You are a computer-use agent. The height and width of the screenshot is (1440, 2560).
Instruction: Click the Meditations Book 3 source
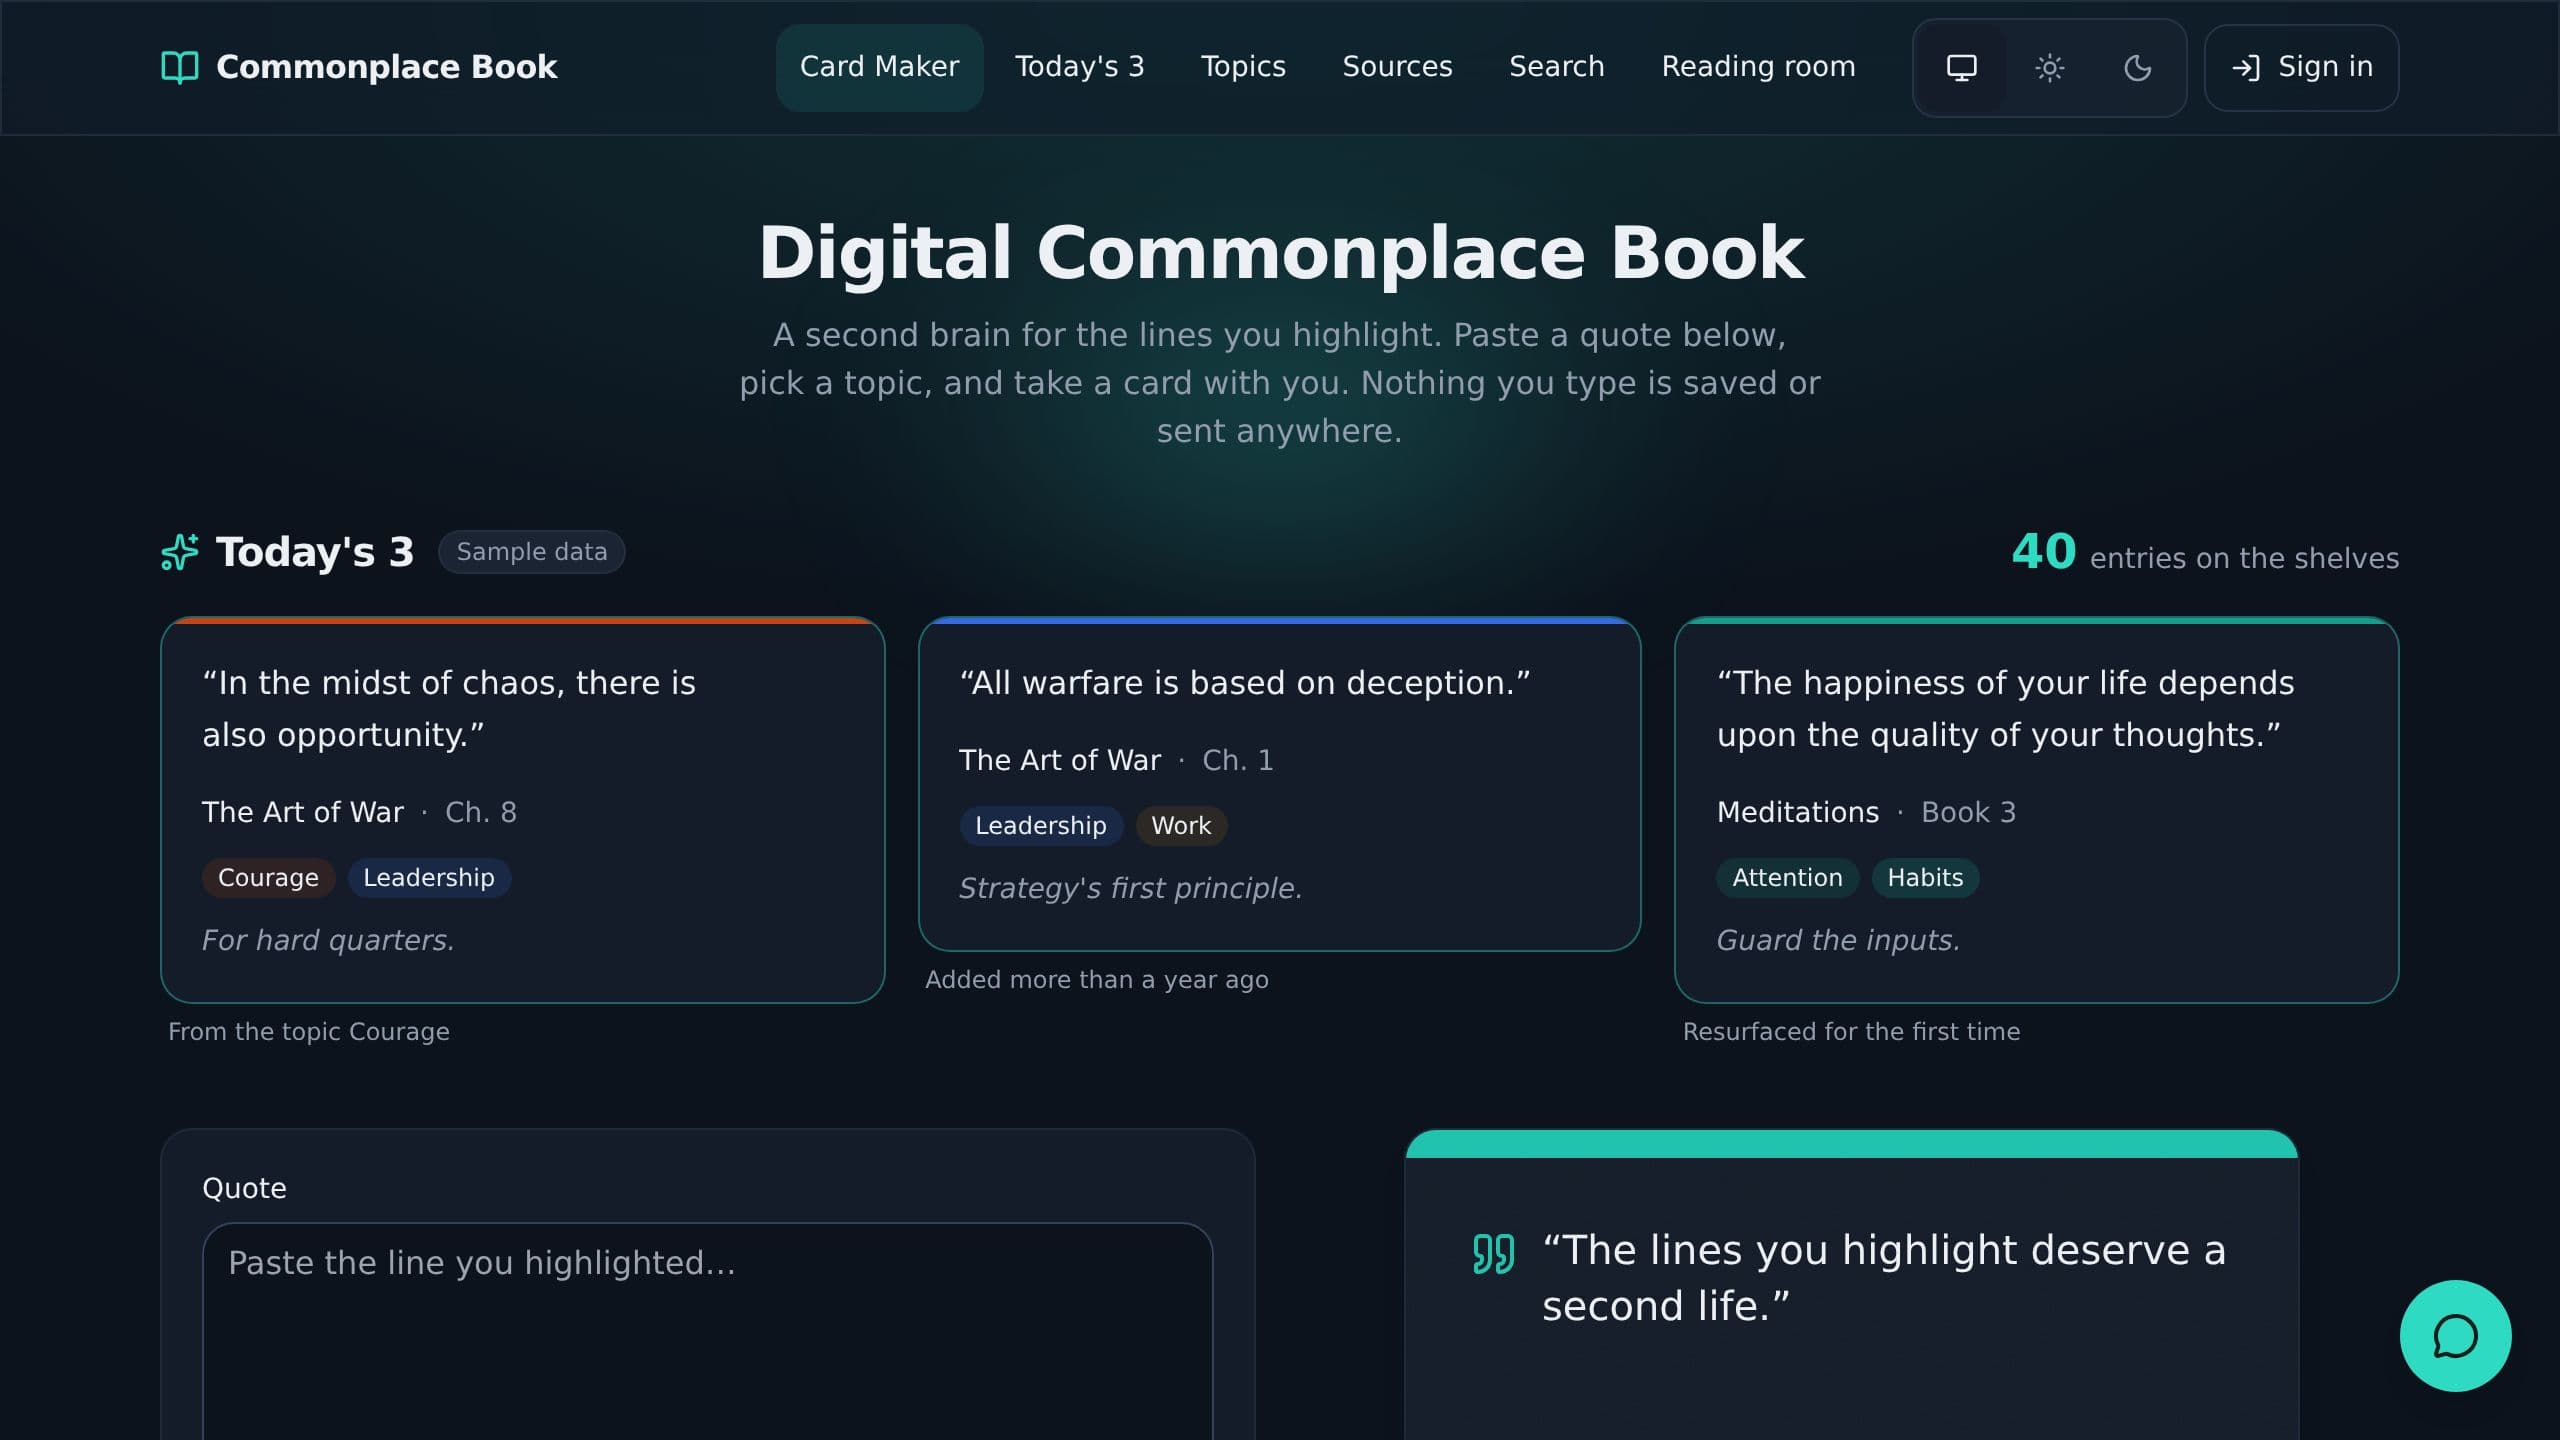[x=1866, y=812]
